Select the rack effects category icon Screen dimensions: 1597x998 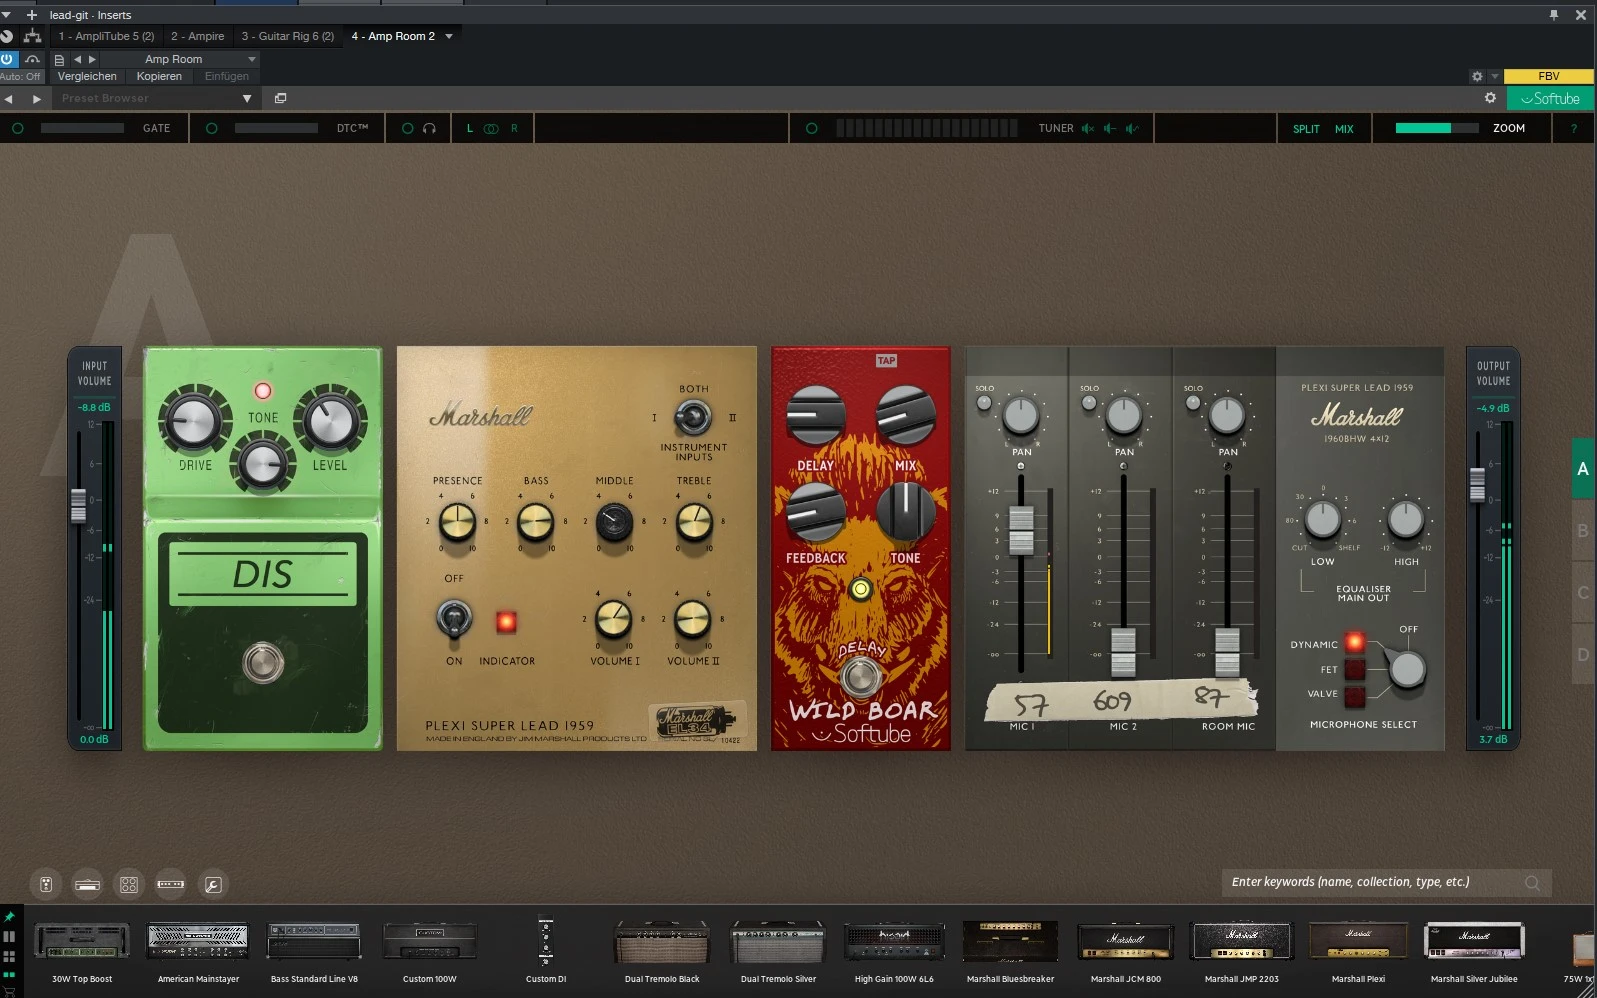point(171,885)
